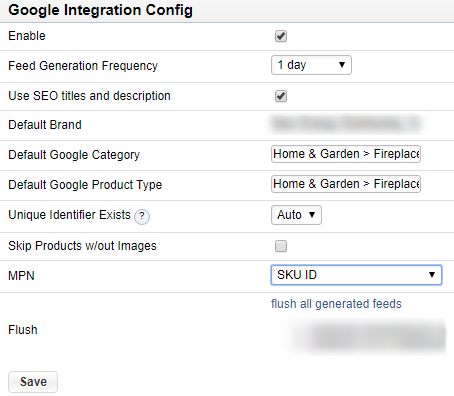
Task: Focus the Default Google Category input field
Action: 346,154
